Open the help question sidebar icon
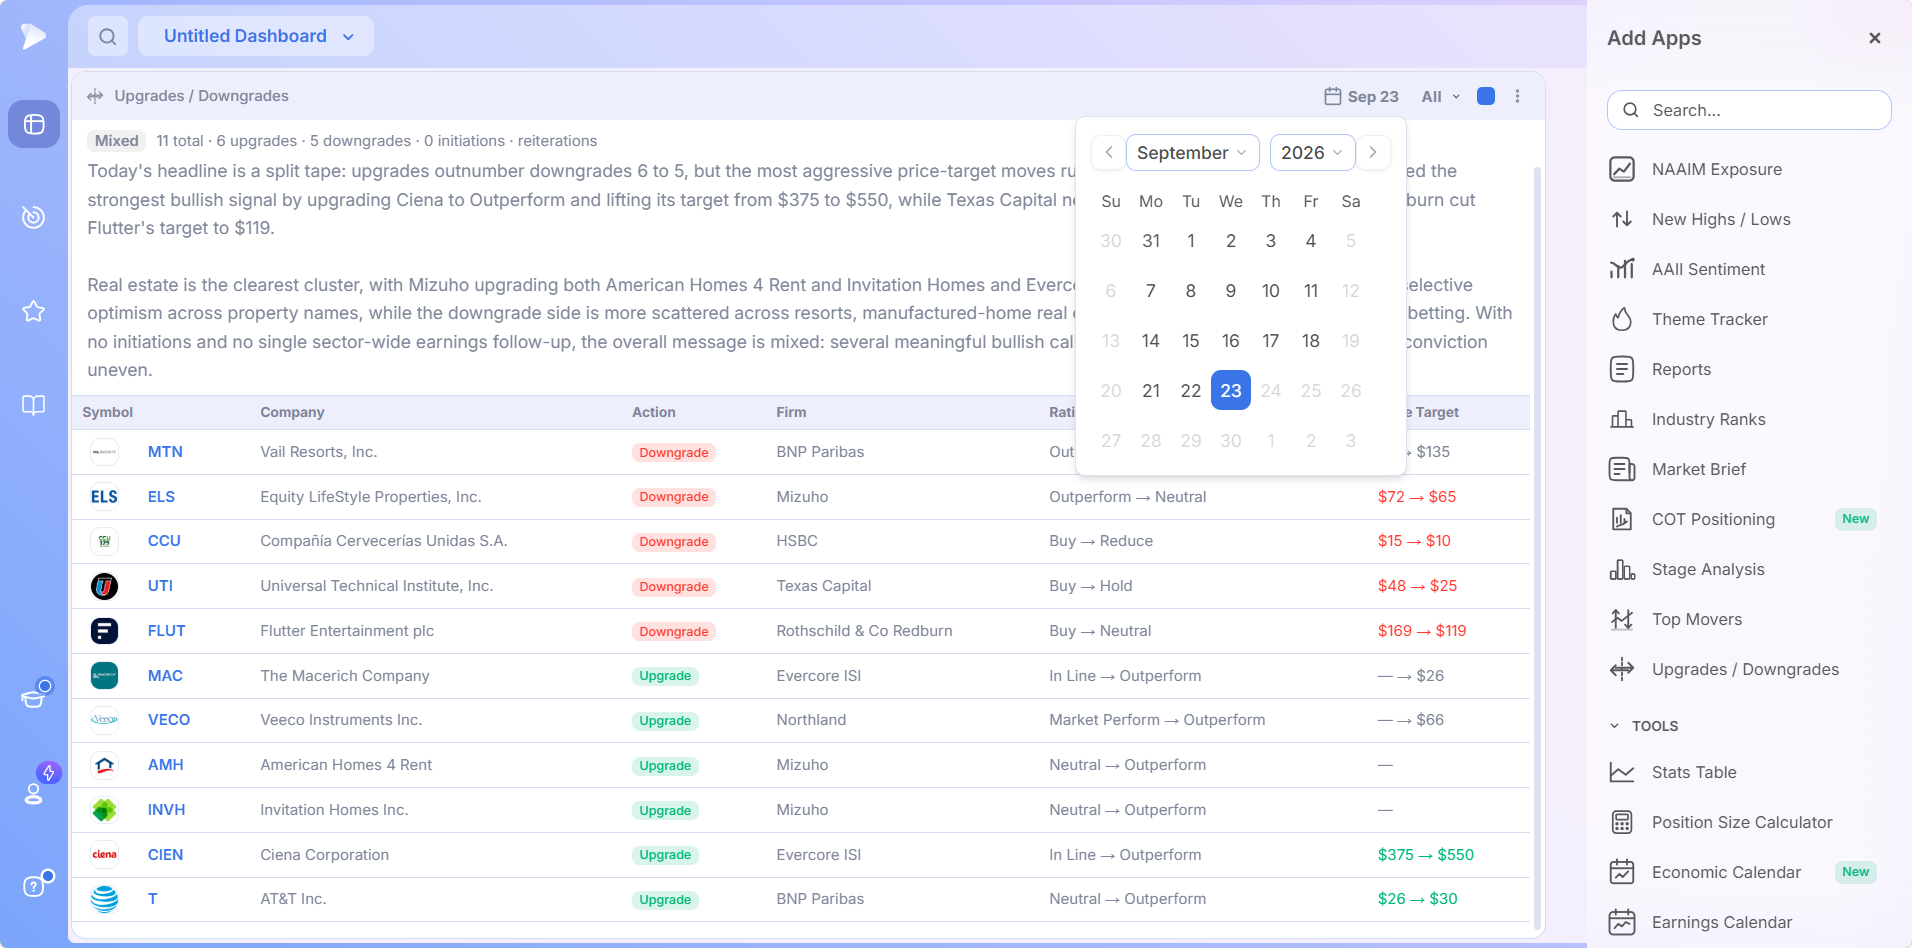The height and width of the screenshot is (948, 1912). point(34,886)
